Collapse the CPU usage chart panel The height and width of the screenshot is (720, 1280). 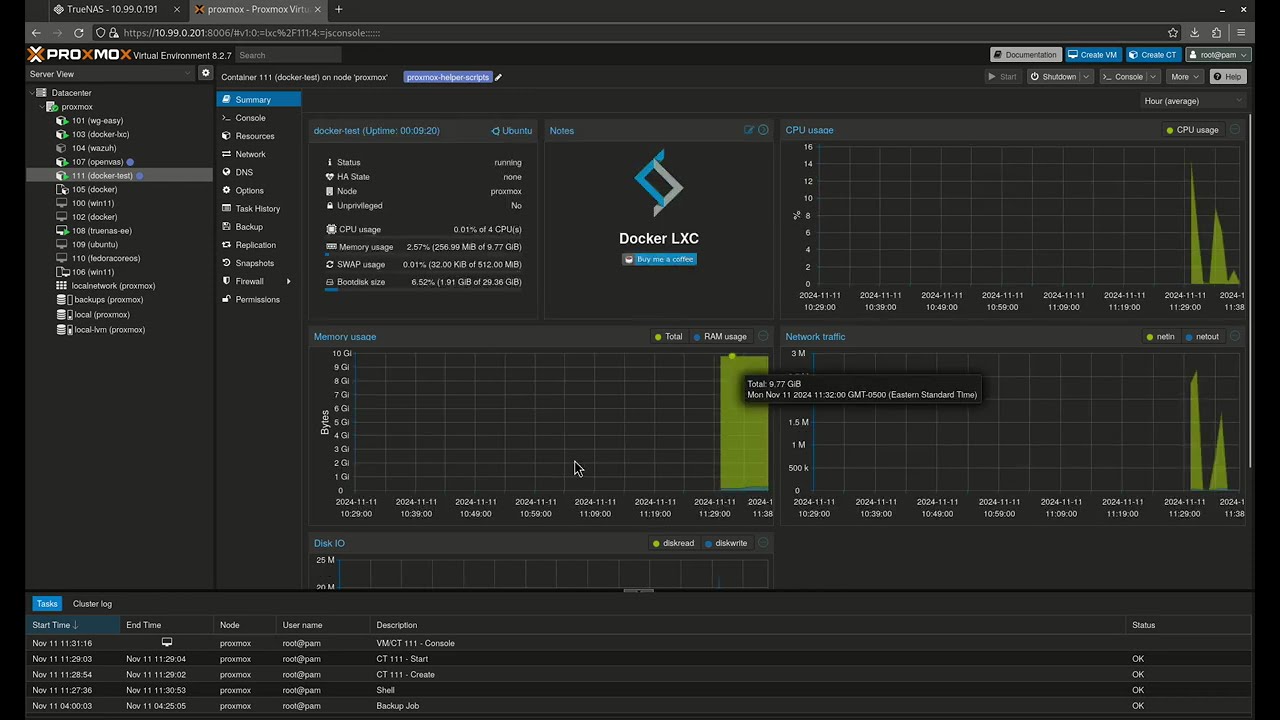[1235, 130]
